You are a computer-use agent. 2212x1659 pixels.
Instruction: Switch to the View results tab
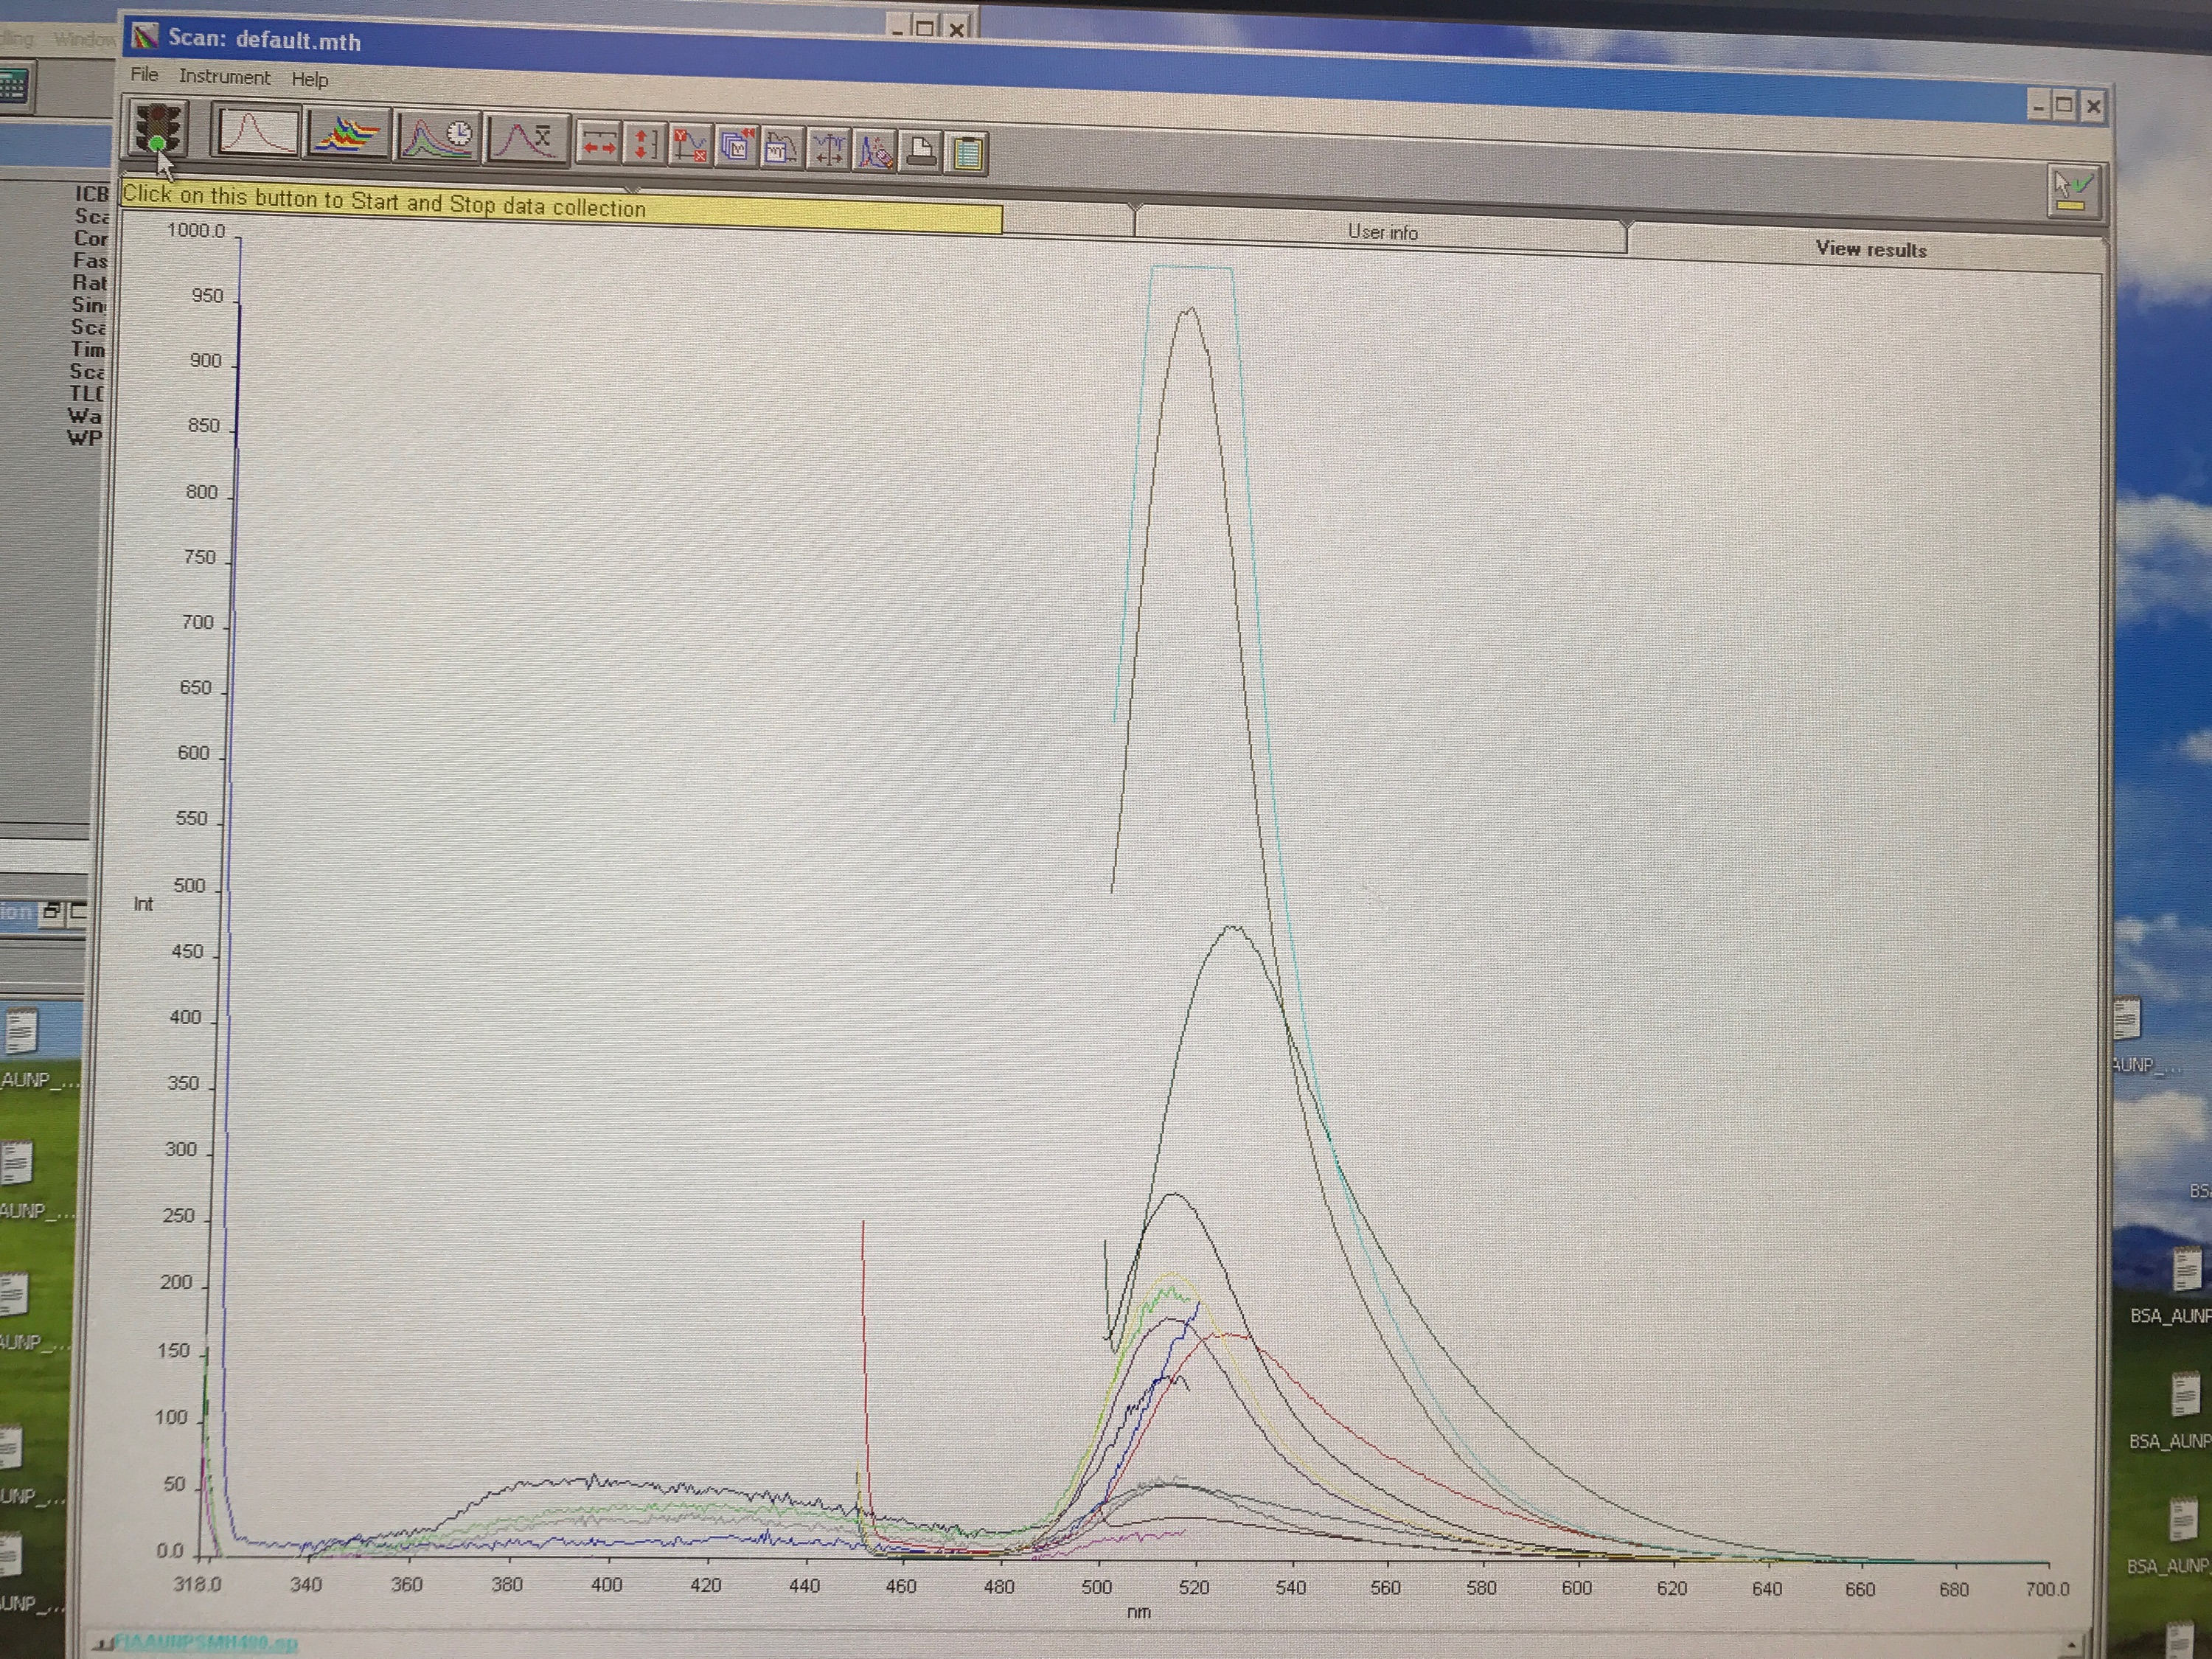click(1870, 250)
